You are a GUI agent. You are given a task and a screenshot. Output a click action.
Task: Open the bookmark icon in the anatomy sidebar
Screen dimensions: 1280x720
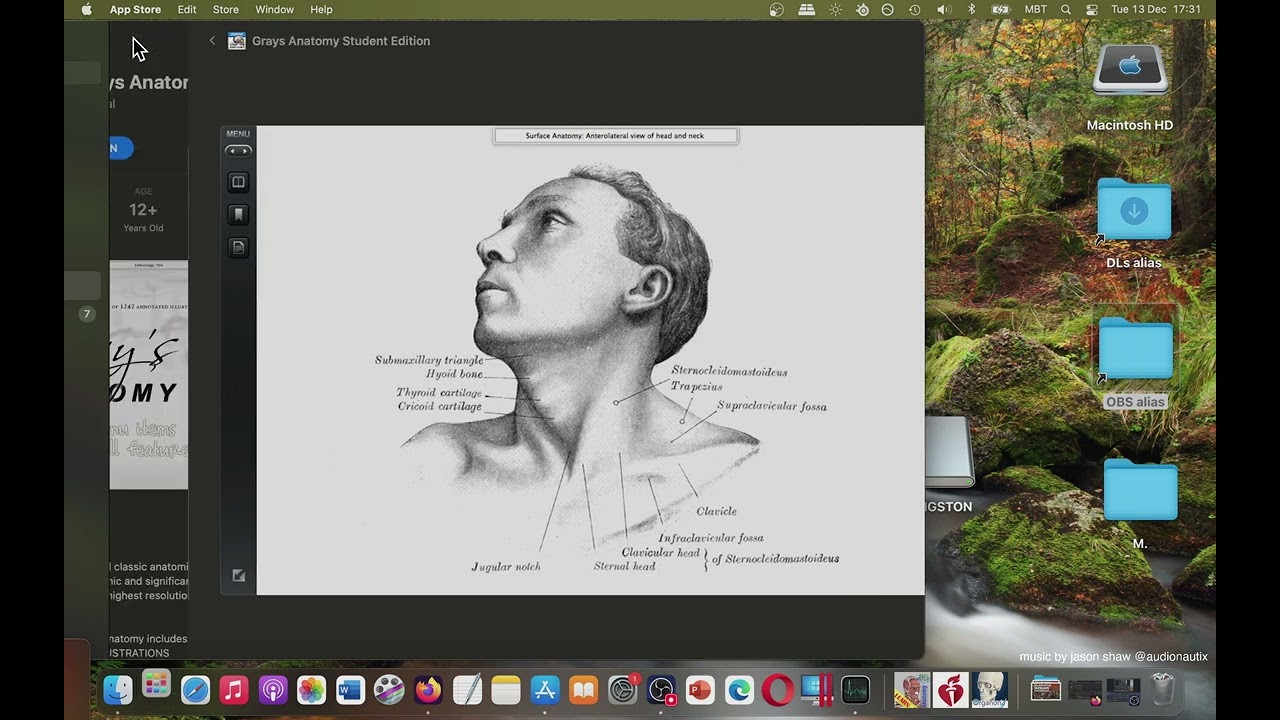(x=238, y=214)
